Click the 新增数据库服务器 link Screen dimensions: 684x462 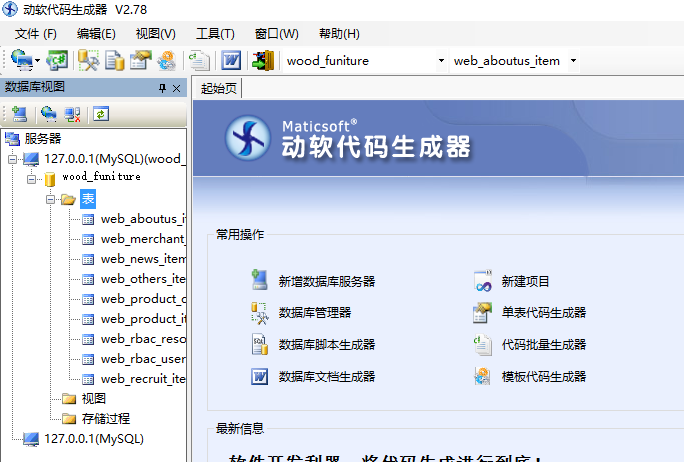(327, 281)
